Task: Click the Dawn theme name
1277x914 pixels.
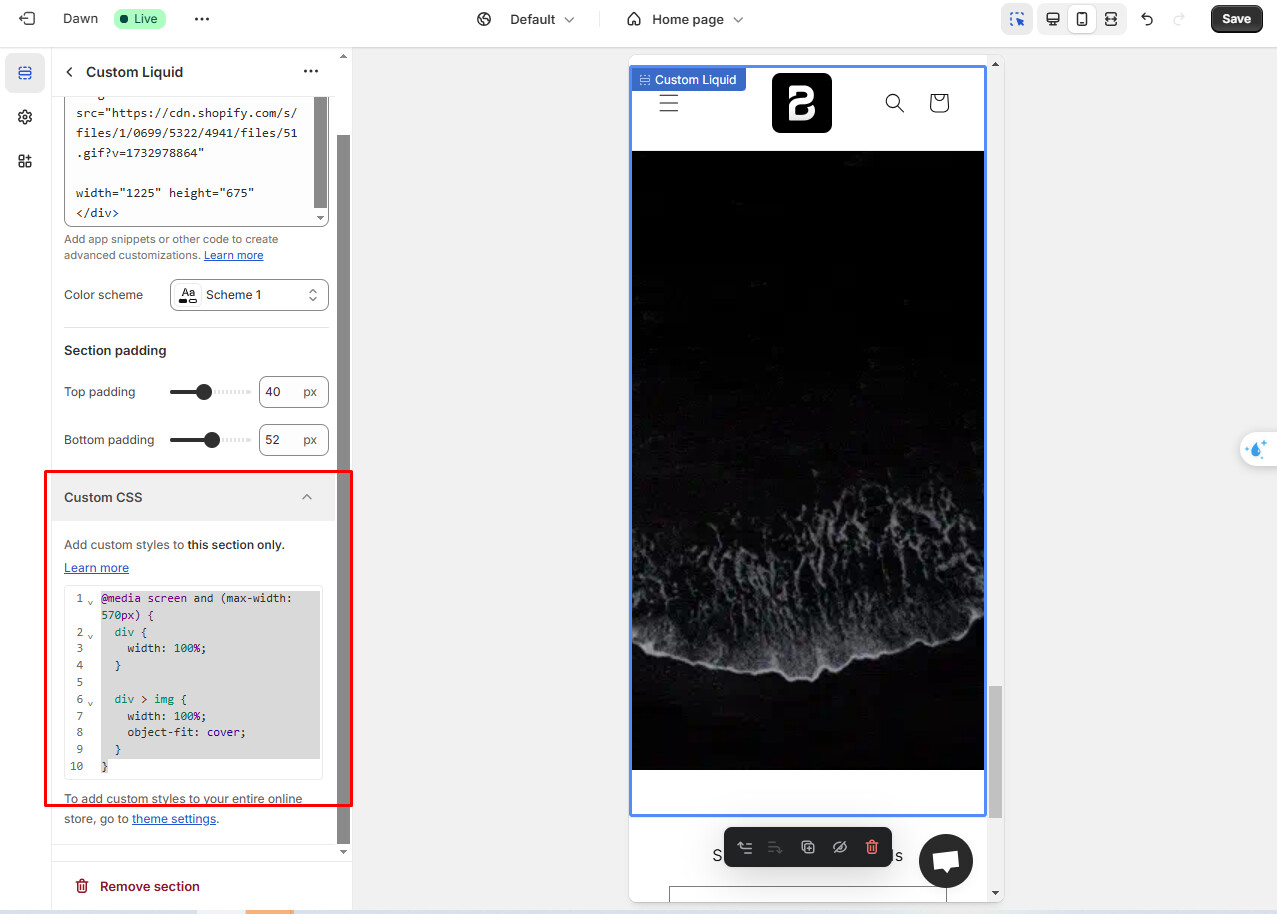Action: pos(80,19)
